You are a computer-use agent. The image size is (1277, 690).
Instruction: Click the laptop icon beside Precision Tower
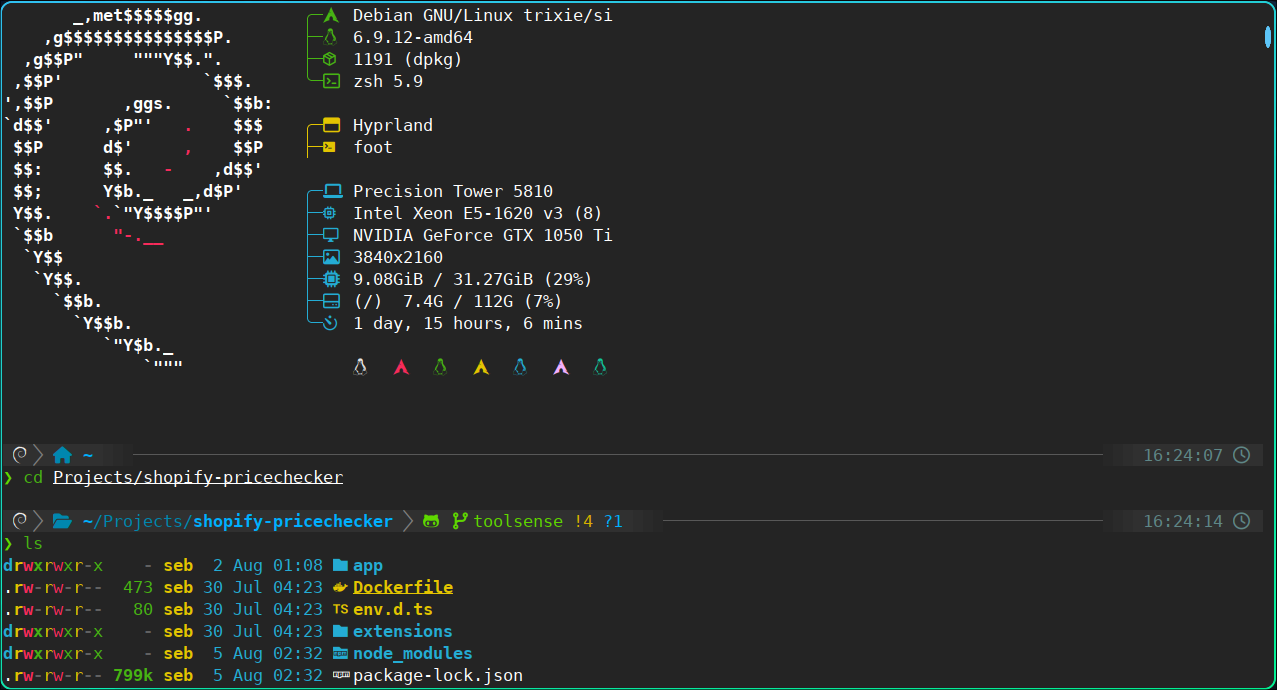coord(331,192)
